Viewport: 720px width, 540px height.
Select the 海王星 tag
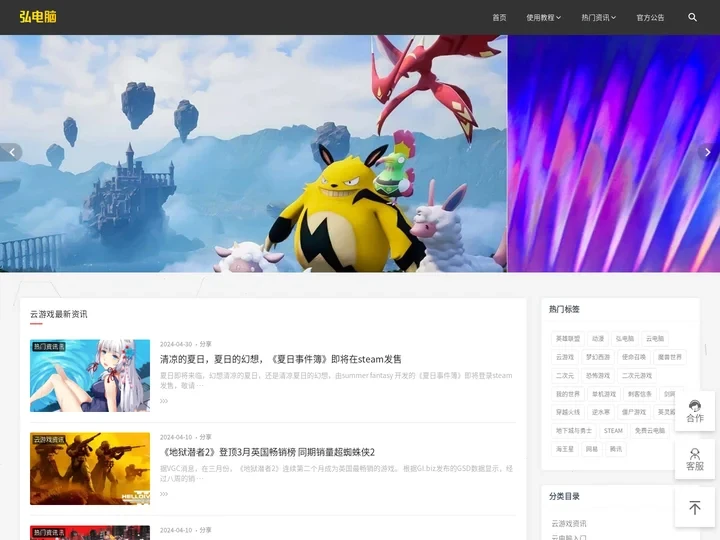tap(565, 449)
